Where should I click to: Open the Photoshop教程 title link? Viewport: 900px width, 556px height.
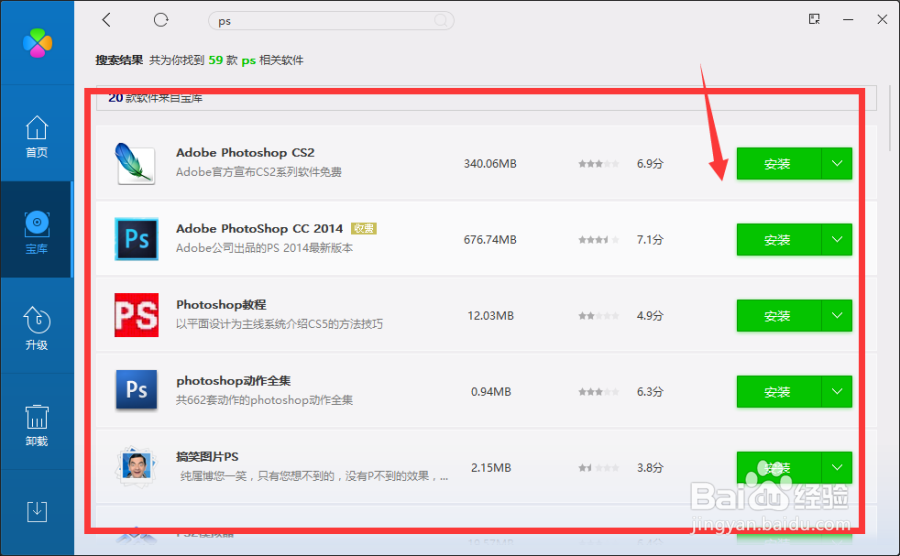(x=221, y=305)
